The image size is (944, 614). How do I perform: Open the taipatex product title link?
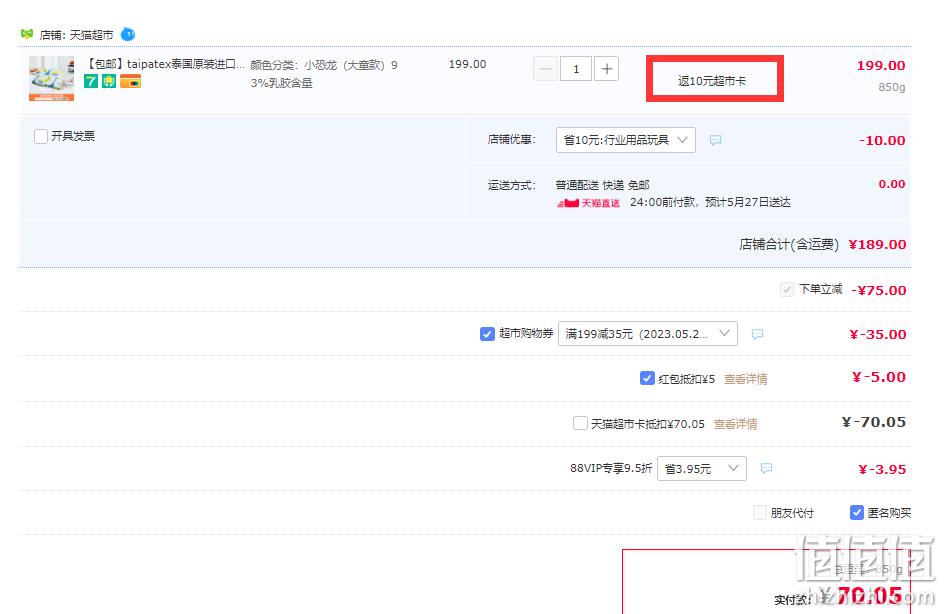[164, 64]
